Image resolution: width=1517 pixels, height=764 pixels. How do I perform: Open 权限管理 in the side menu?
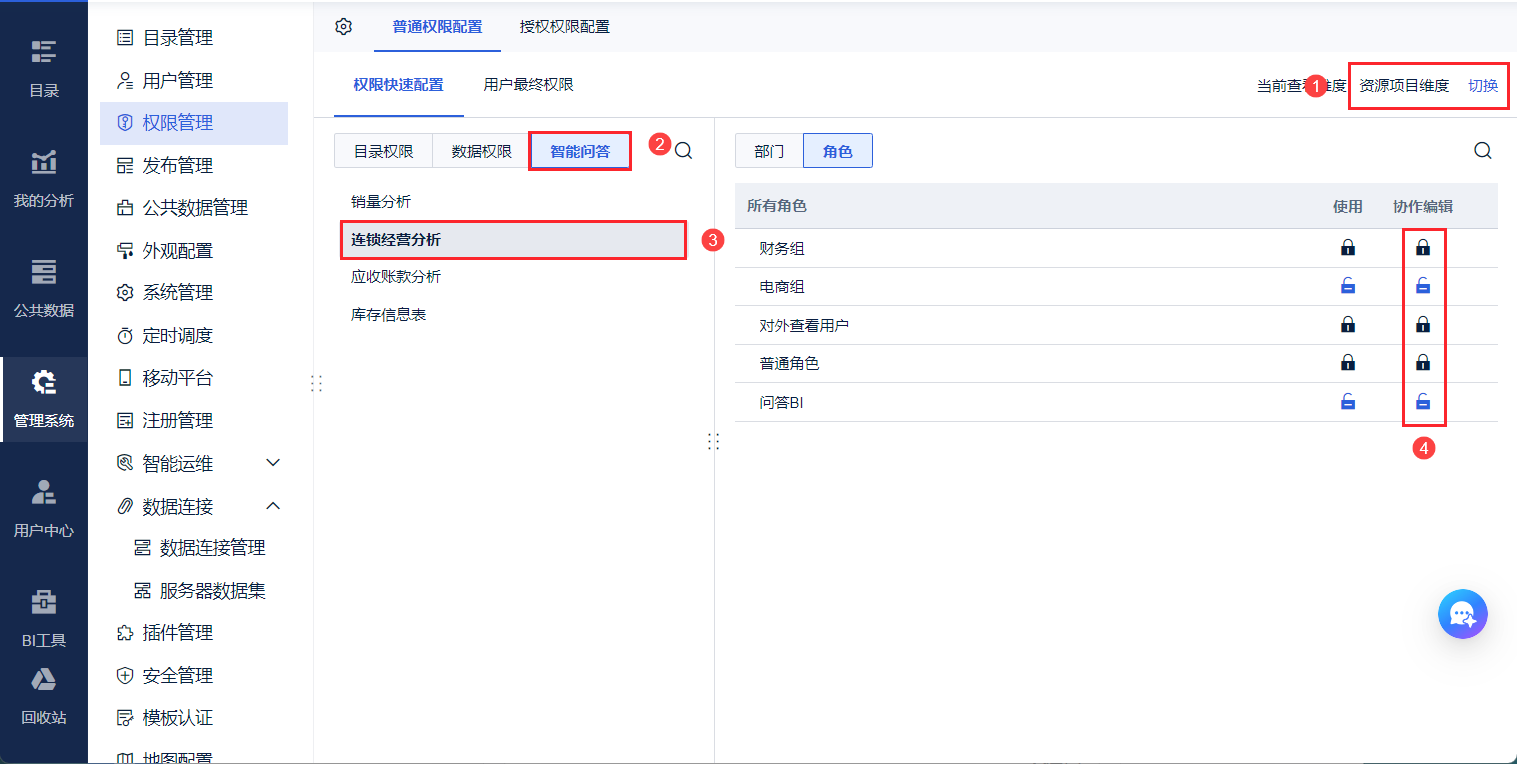(194, 123)
